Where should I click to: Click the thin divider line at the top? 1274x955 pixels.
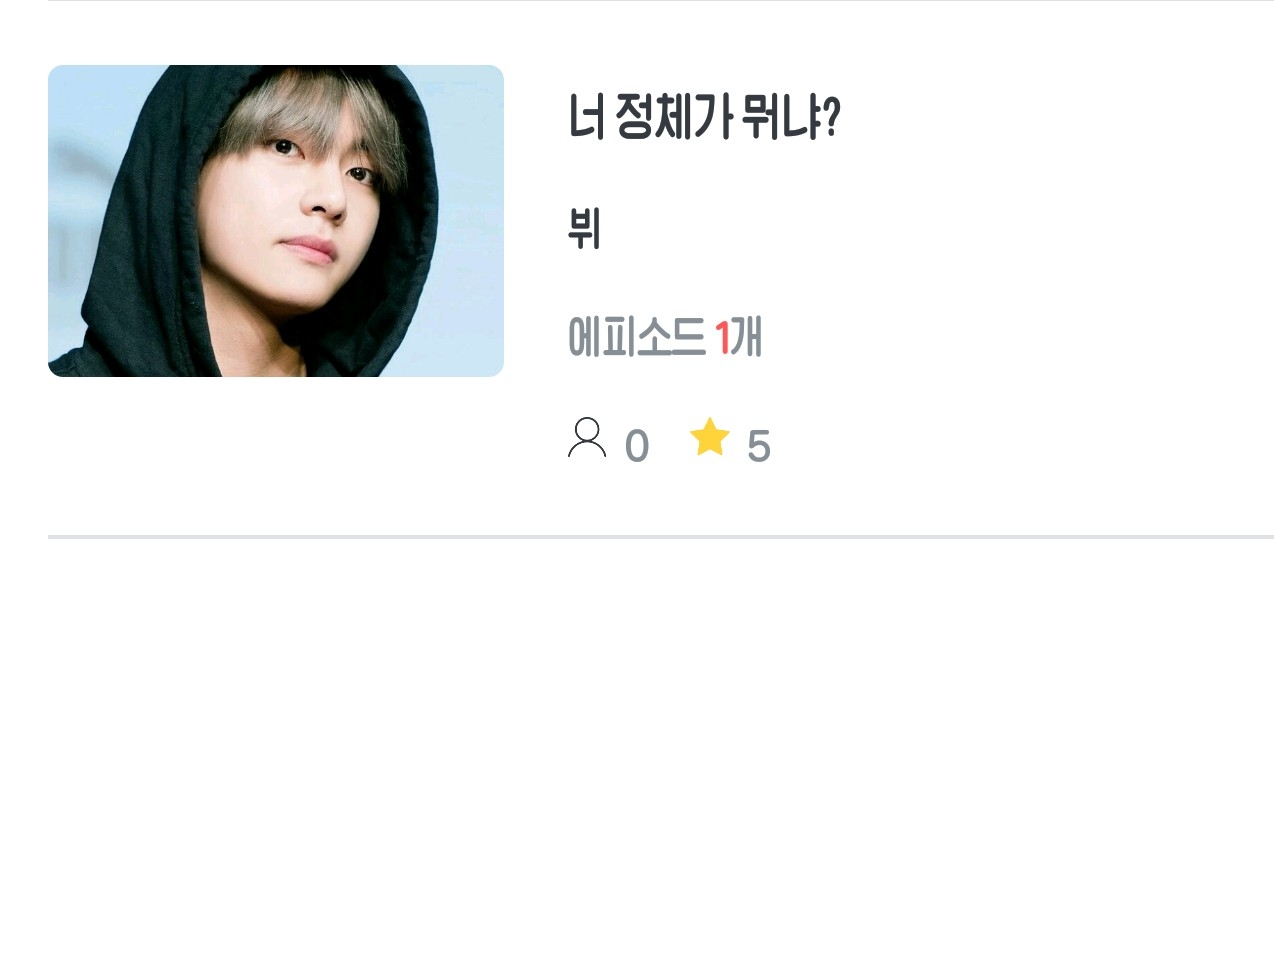661,1
